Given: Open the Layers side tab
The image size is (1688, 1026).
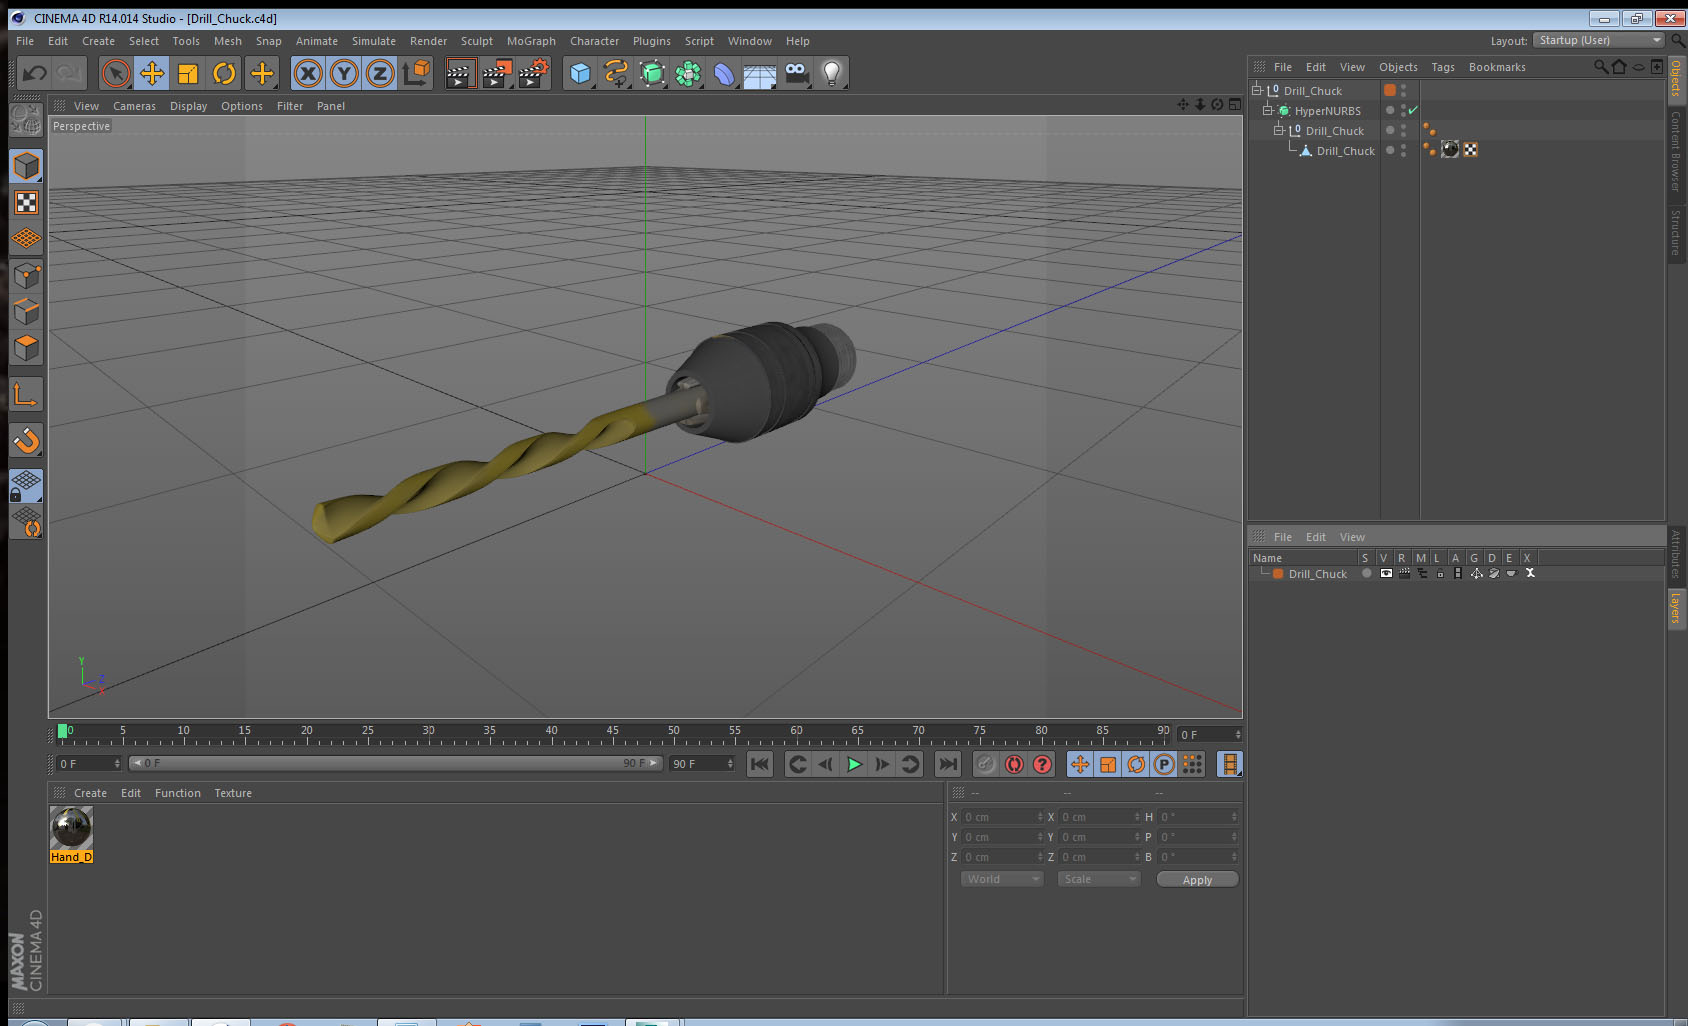Looking at the screenshot, I should tap(1676, 607).
